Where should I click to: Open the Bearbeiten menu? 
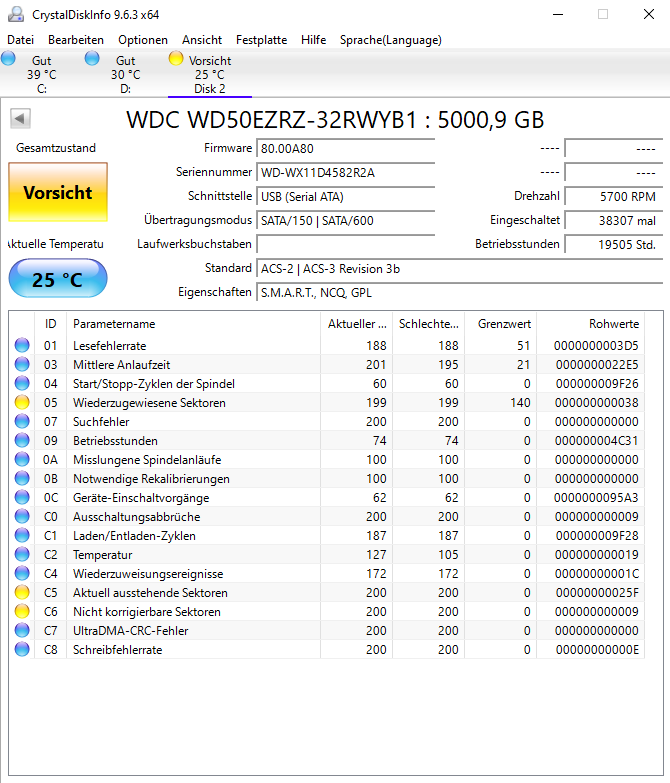pyautogui.click(x=76, y=40)
